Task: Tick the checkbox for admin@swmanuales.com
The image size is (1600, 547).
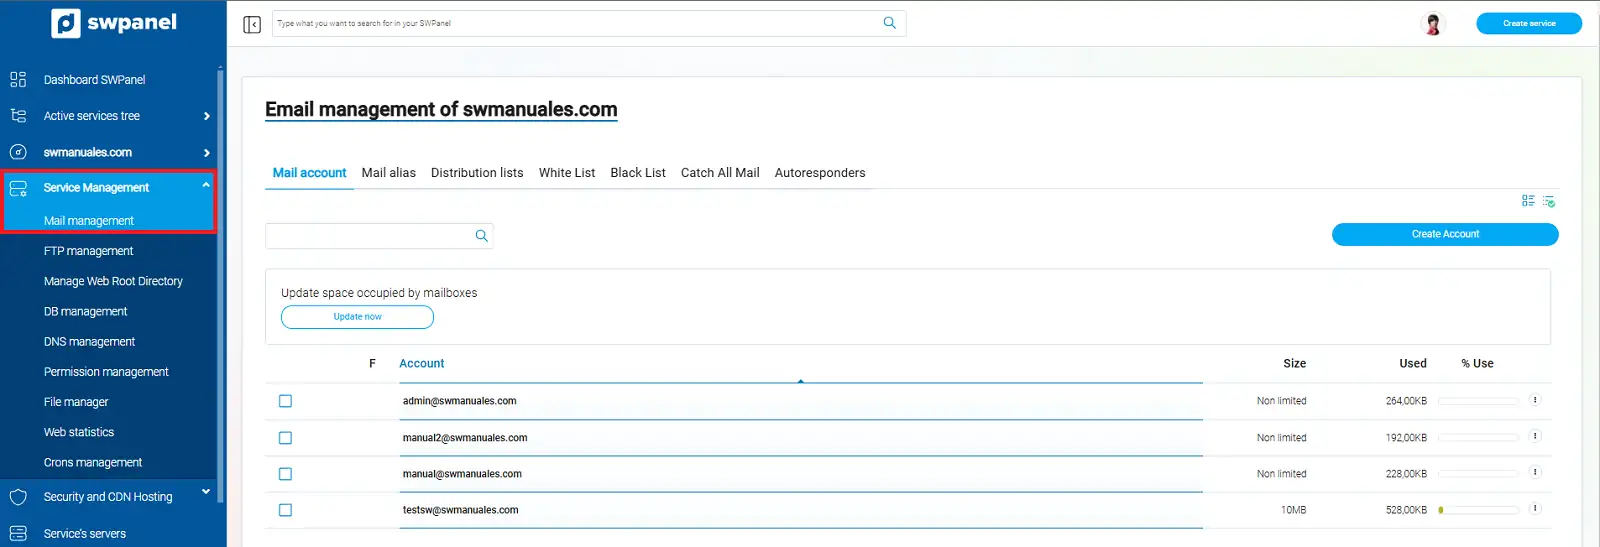Action: click(x=285, y=401)
